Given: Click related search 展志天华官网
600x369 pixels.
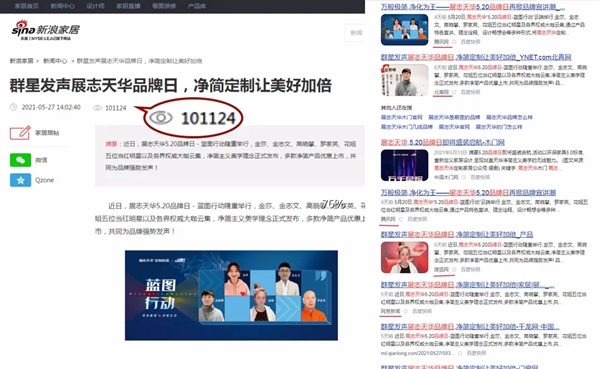Looking at the screenshot, I should click(454, 127).
